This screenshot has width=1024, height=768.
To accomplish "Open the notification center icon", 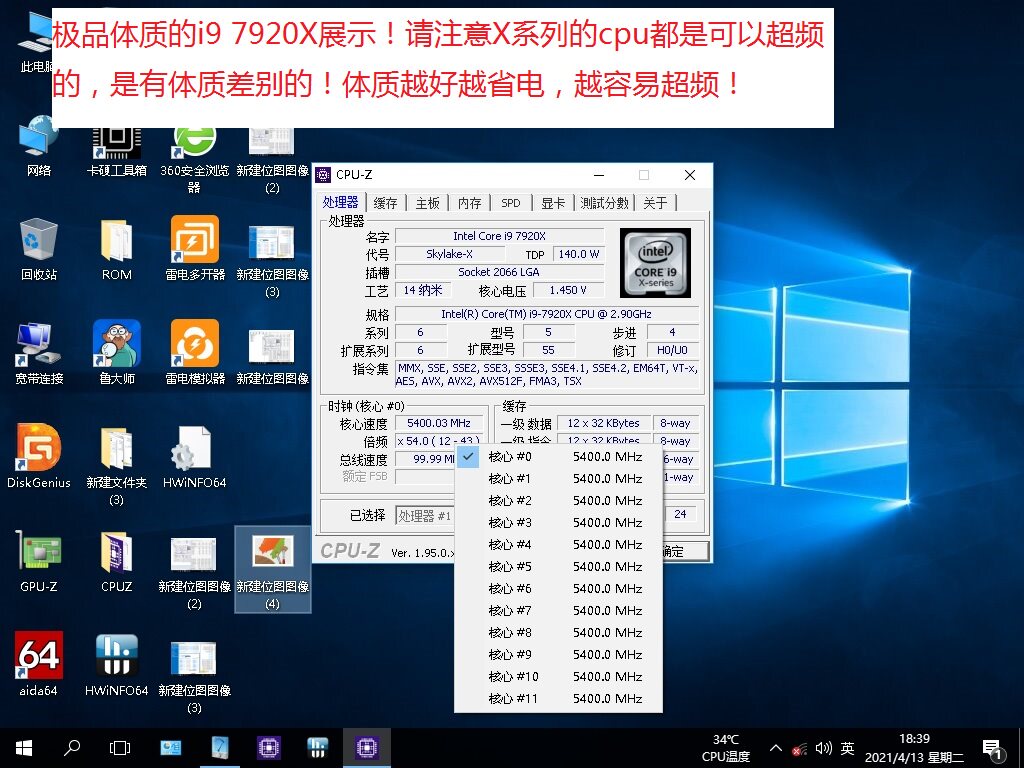I will tap(992, 749).
